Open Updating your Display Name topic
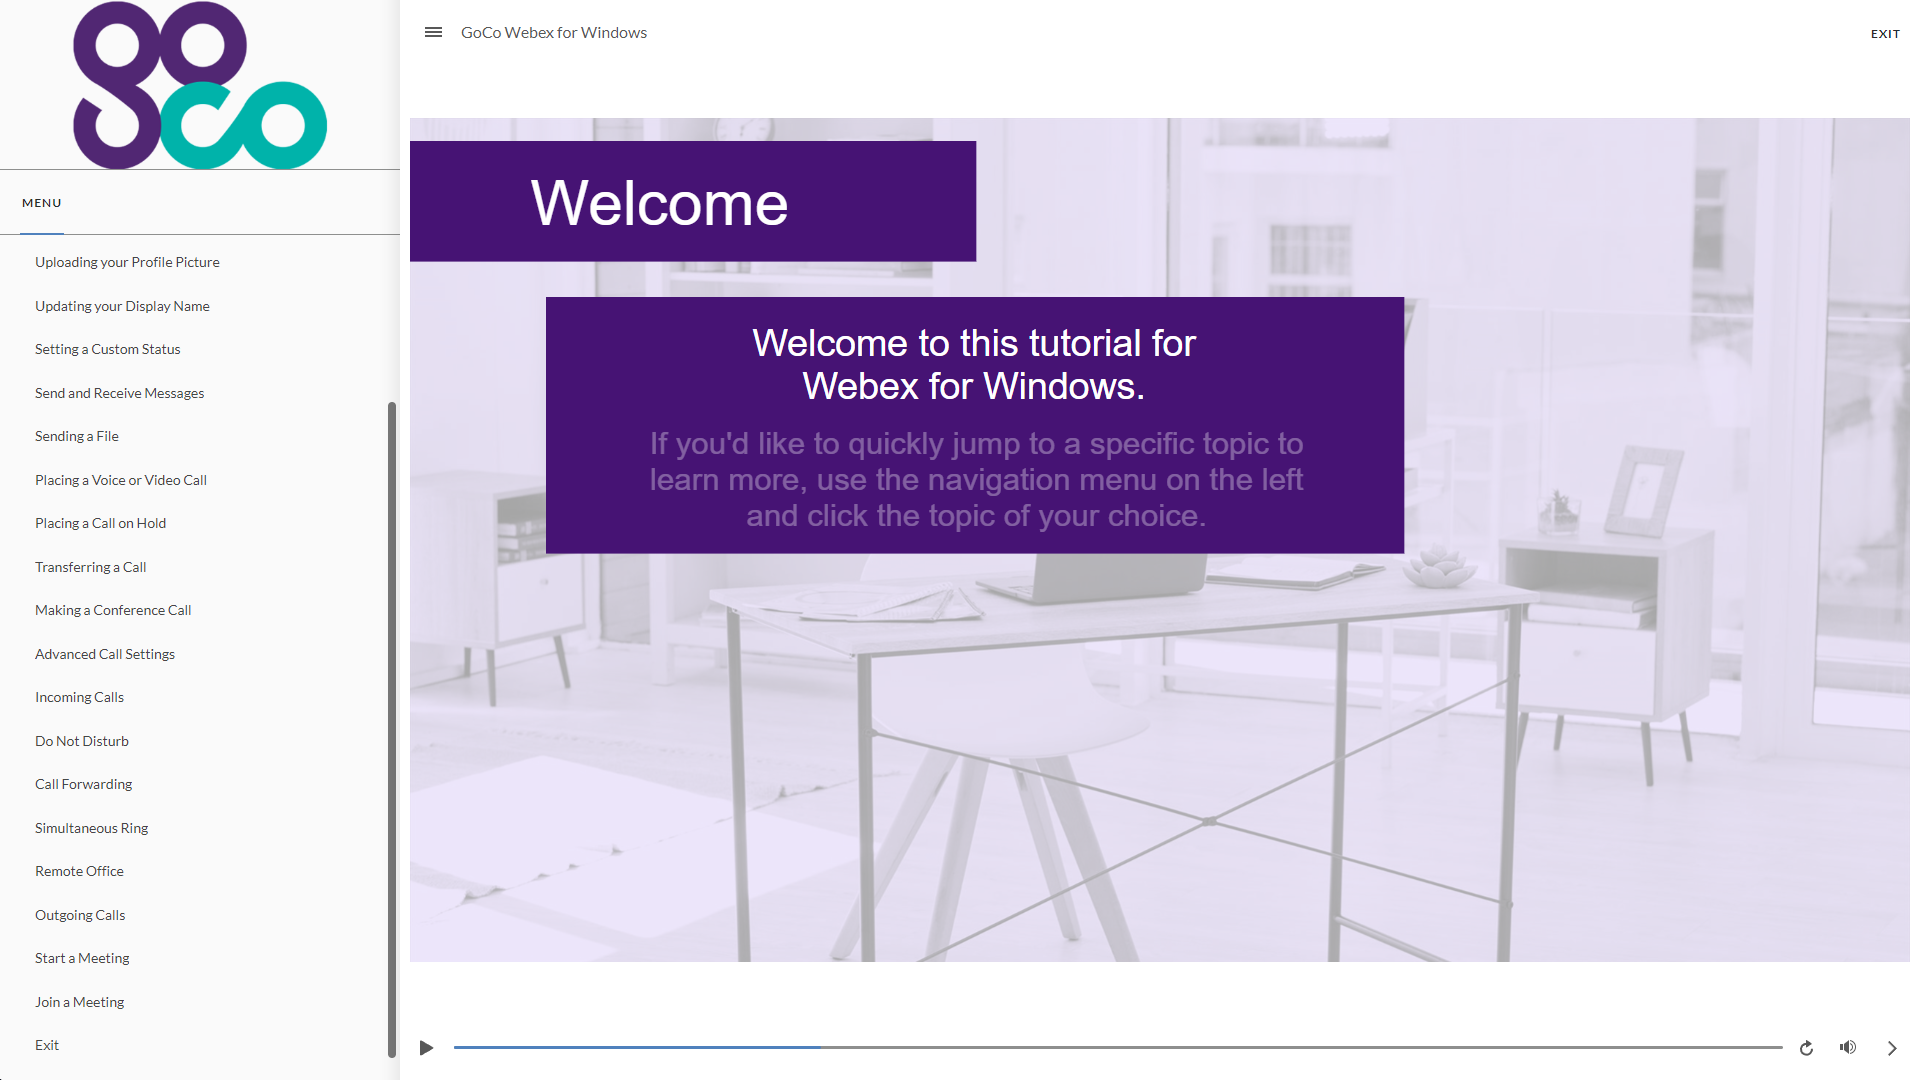The height and width of the screenshot is (1080, 1920). click(x=122, y=306)
